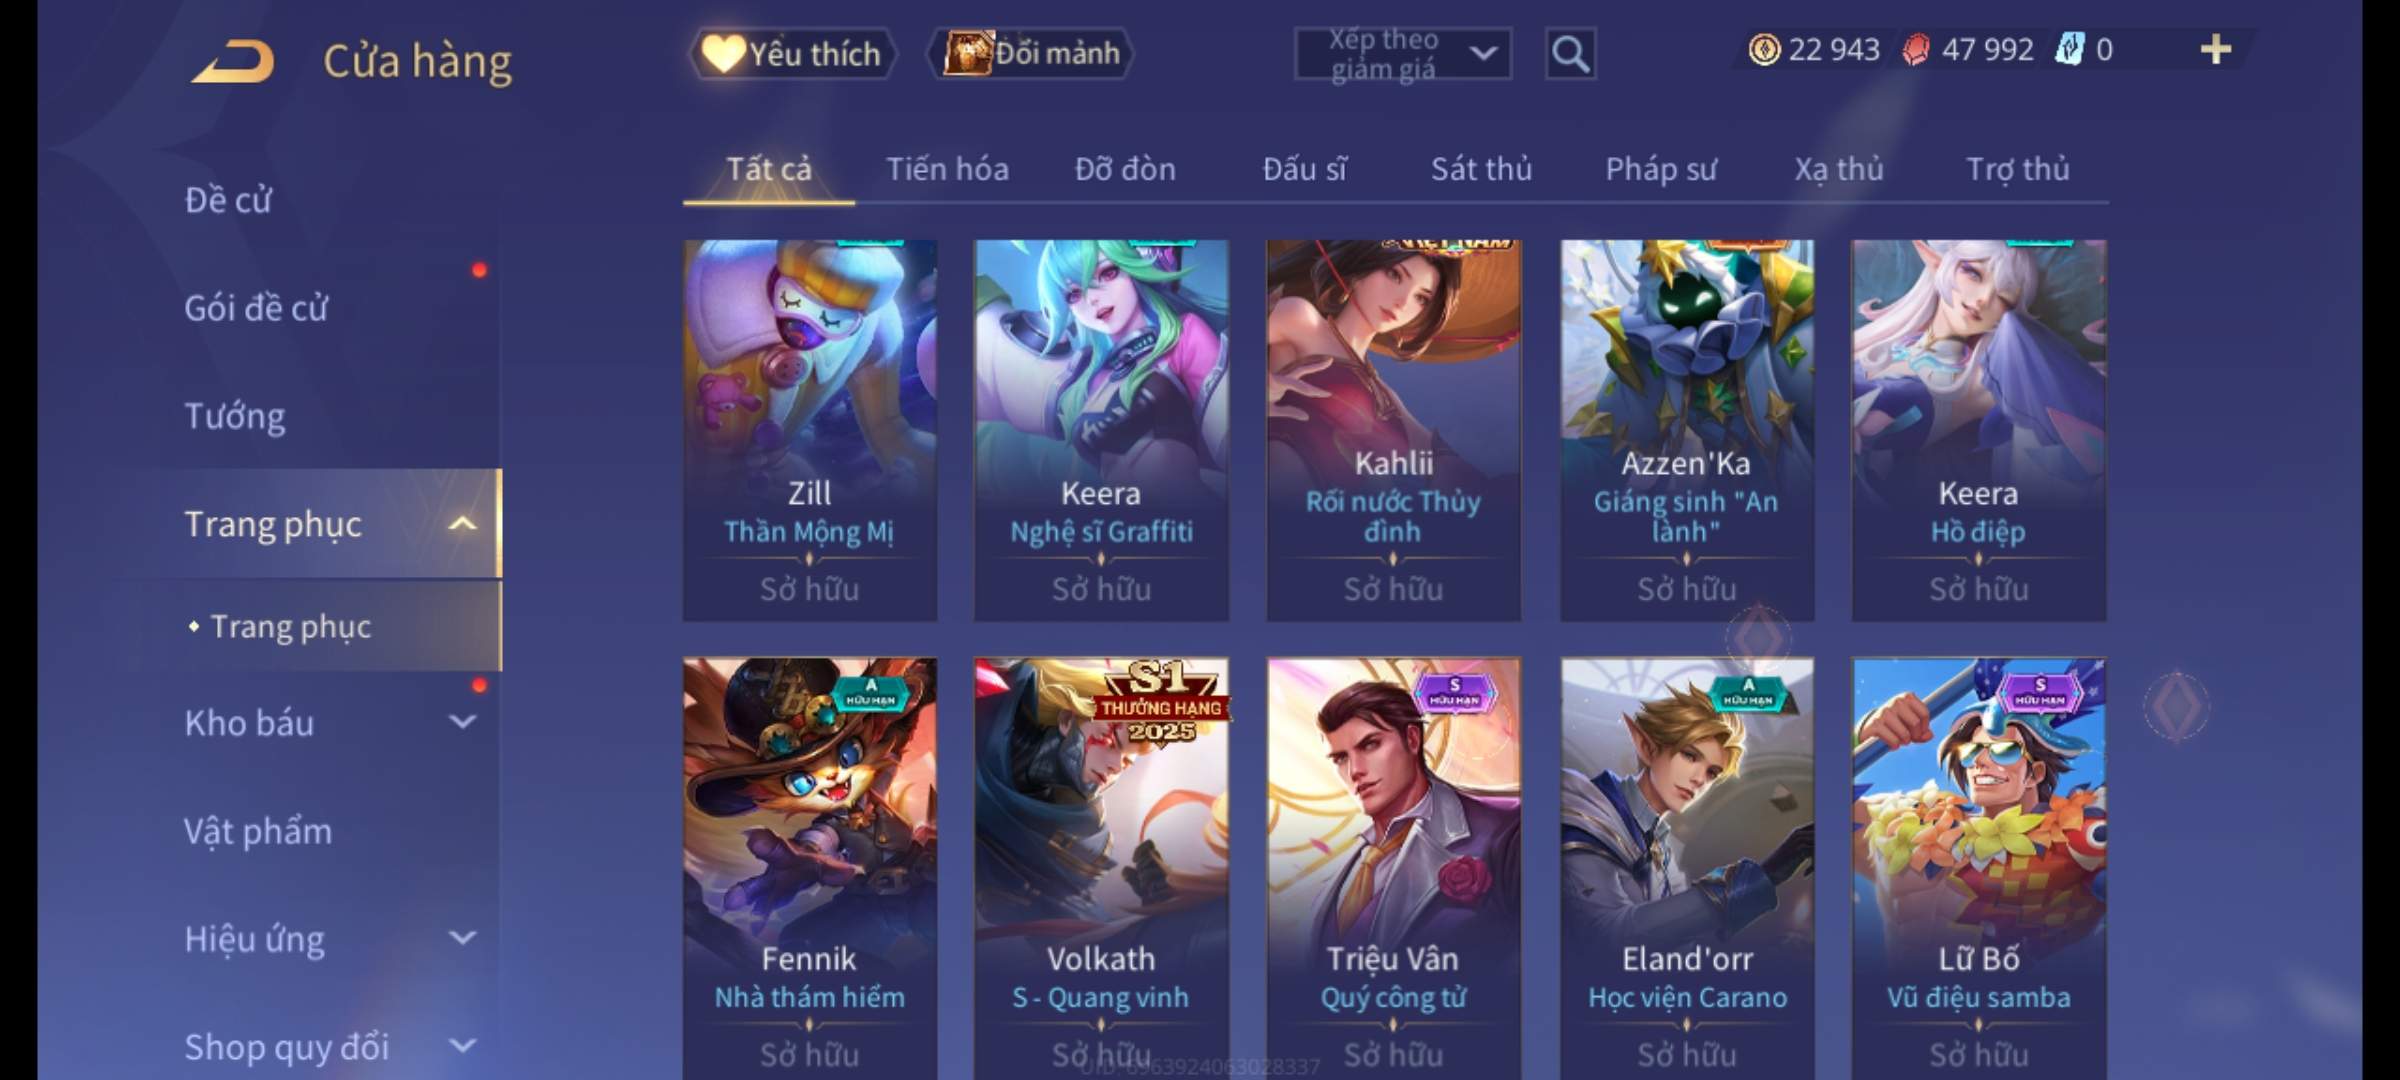This screenshot has width=2400, height=1080.
Task: Tap the gold coin balance icon
Action: pyautogui.click(x=1764, y=49)
